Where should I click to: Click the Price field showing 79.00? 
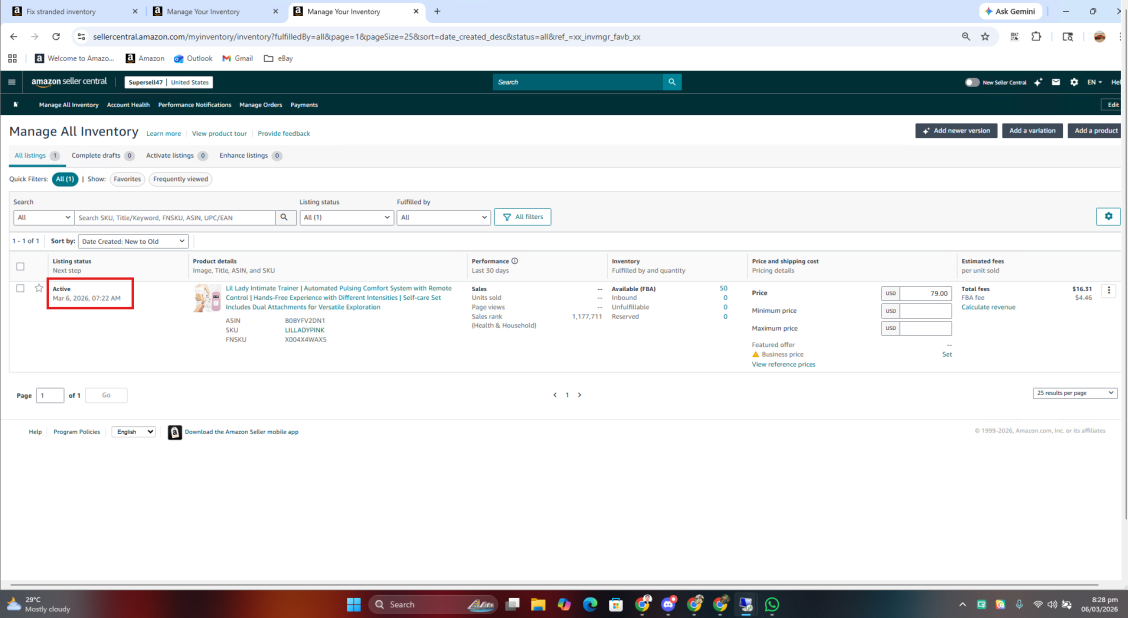[925, 293]
